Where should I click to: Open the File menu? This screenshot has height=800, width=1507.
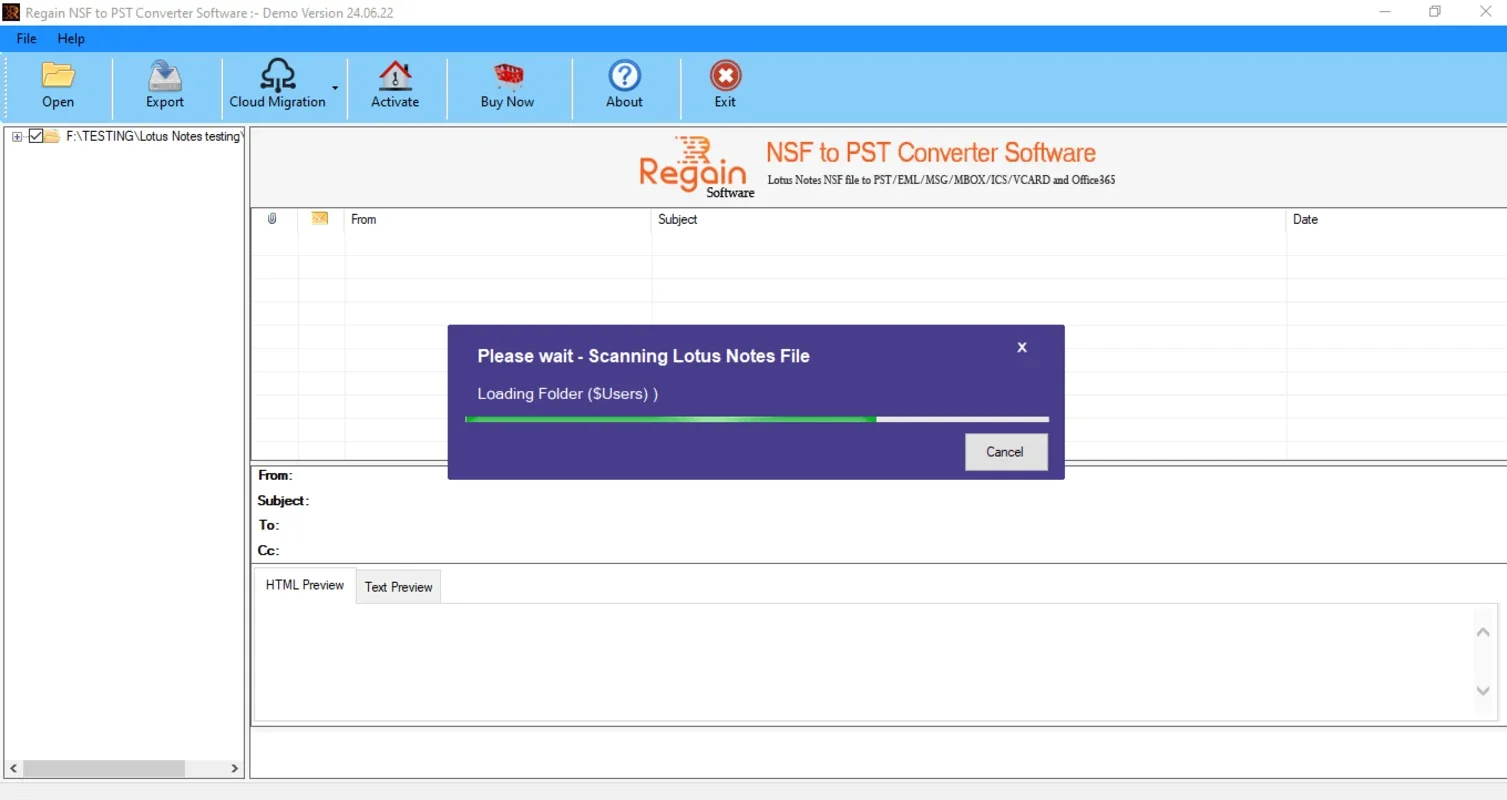pyautogui.click(x=26, y=39)
